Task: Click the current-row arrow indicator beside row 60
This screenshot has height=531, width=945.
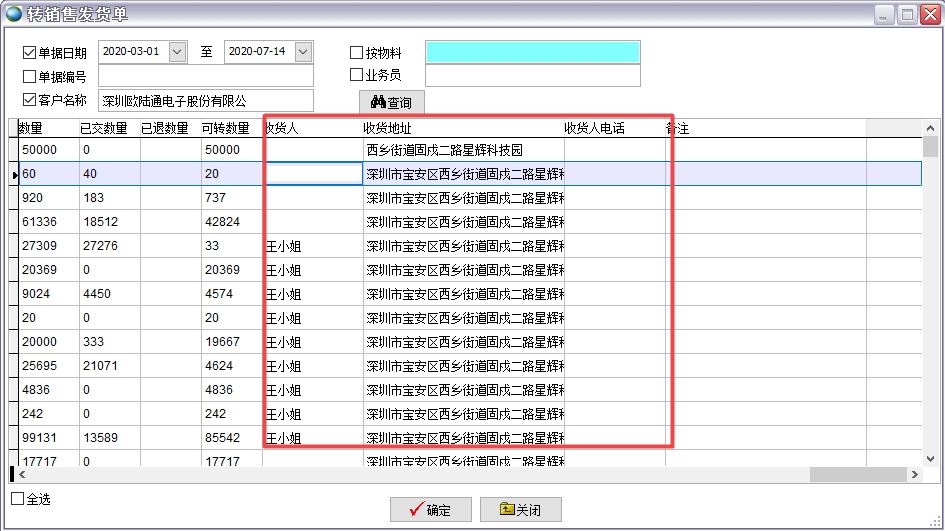Action: 14,175
